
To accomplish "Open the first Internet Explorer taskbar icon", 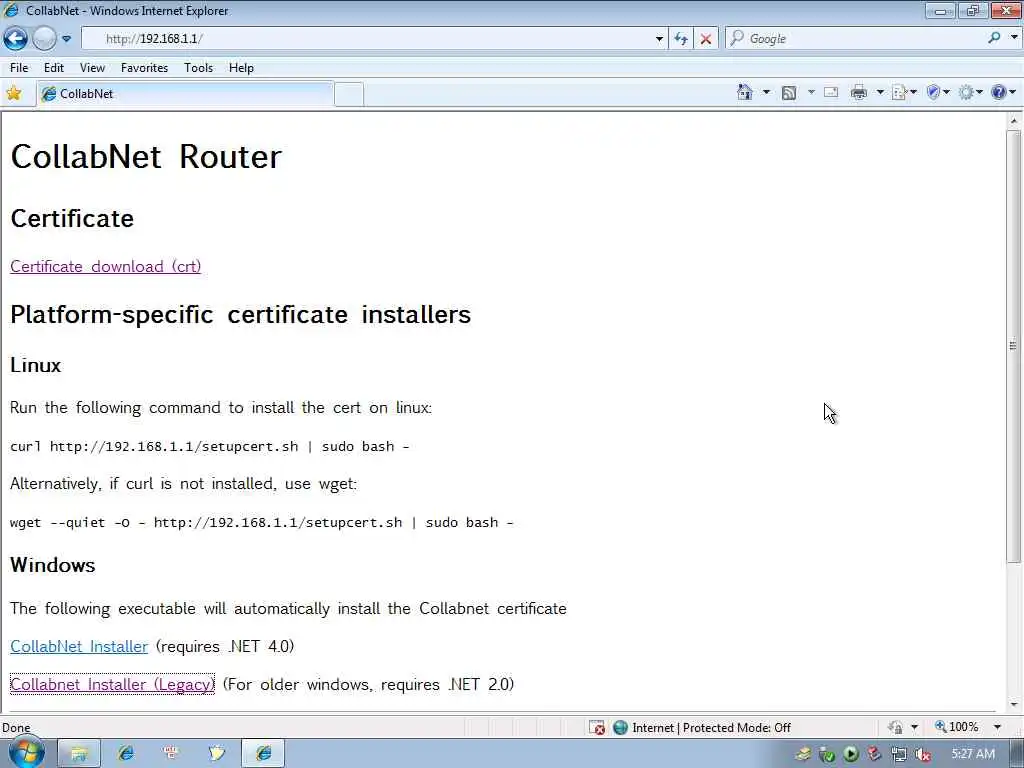I will 125,754.
